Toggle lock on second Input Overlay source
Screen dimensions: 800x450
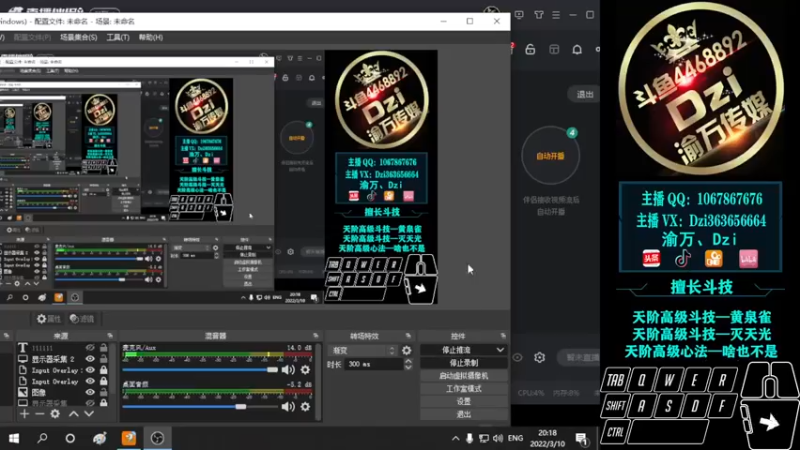[104, 381]
